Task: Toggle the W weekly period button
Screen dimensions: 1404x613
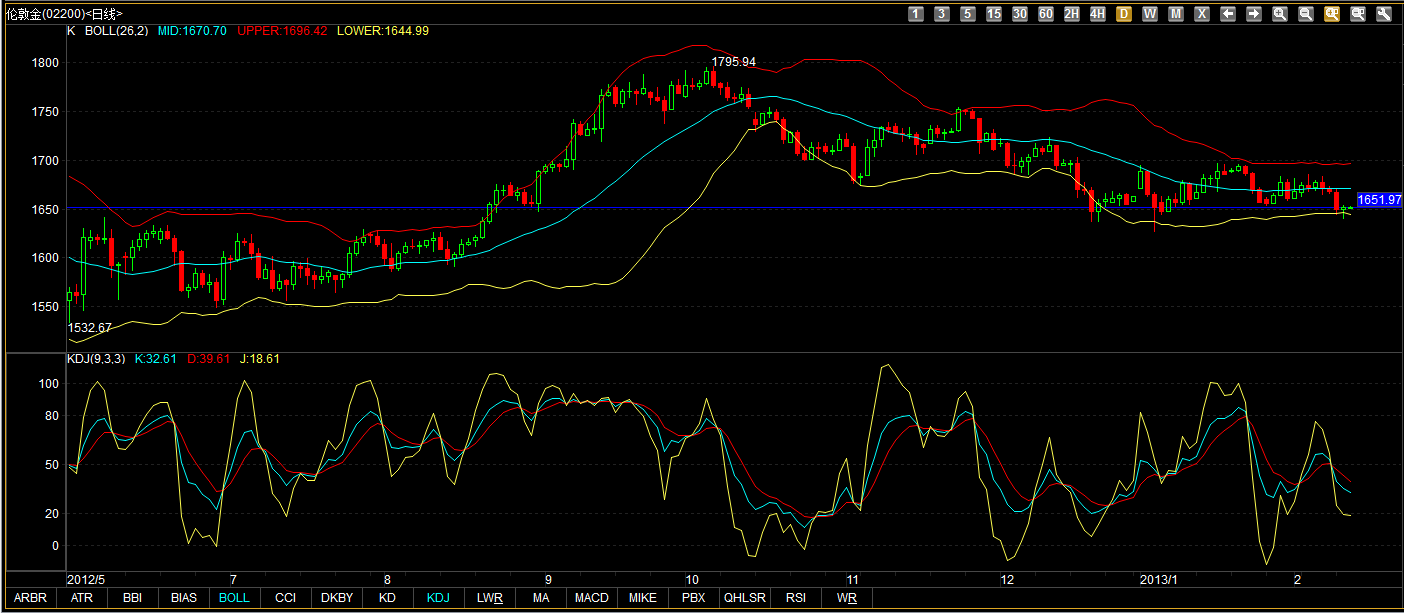Action: [1150, 14]
